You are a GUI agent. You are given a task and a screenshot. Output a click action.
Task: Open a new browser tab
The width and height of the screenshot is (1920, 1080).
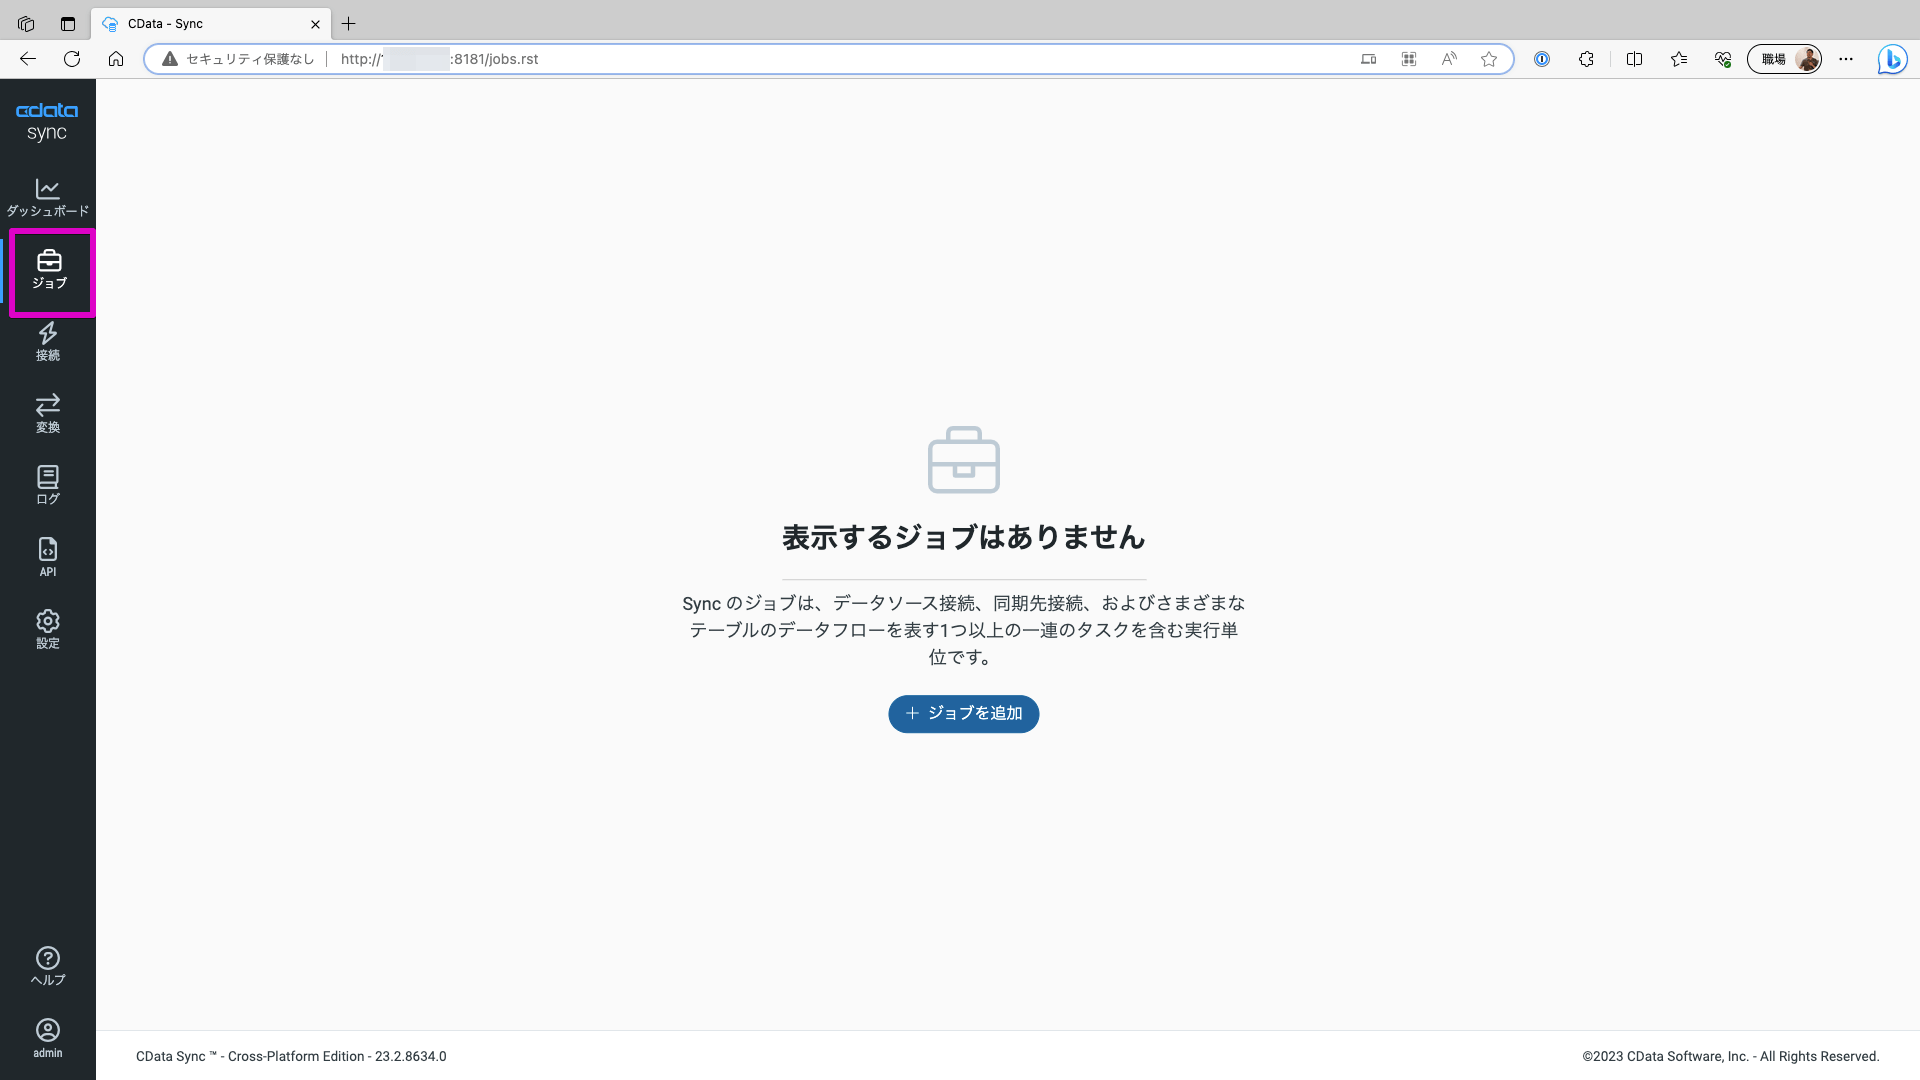tap(348, 23)
